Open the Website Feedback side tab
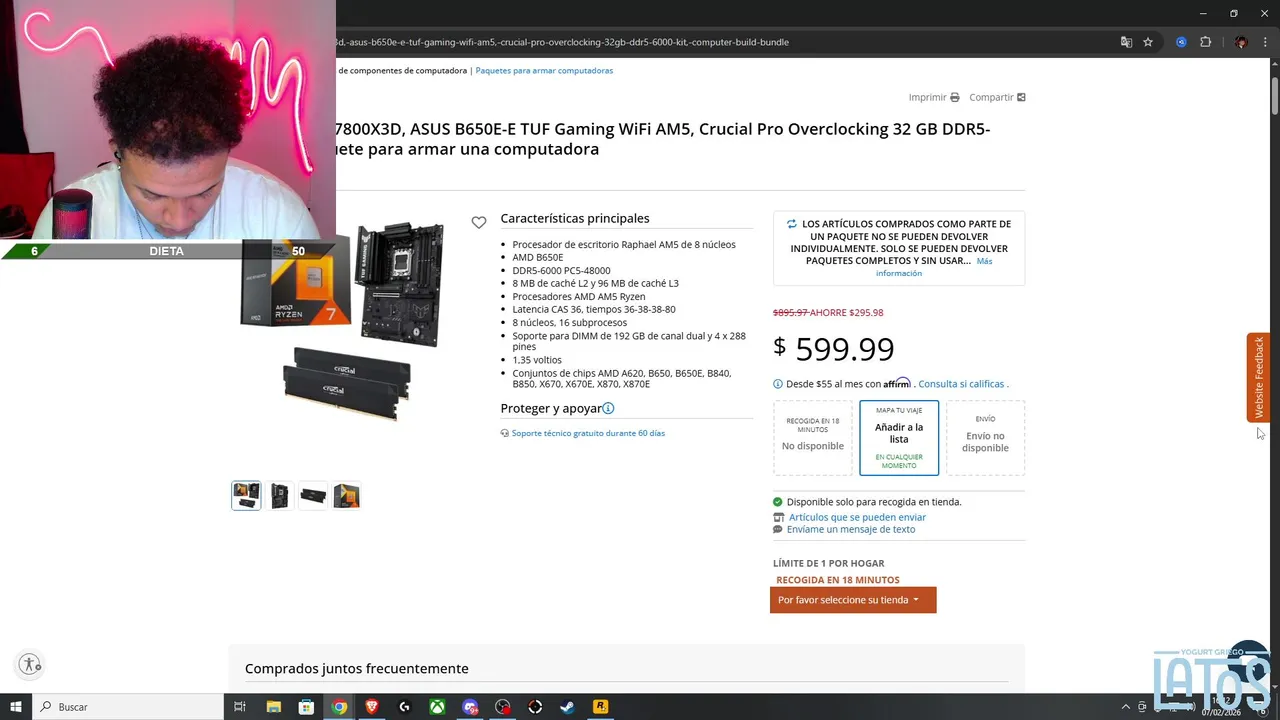Screen dimensions: 1280x720 (x=1259, y=377)
